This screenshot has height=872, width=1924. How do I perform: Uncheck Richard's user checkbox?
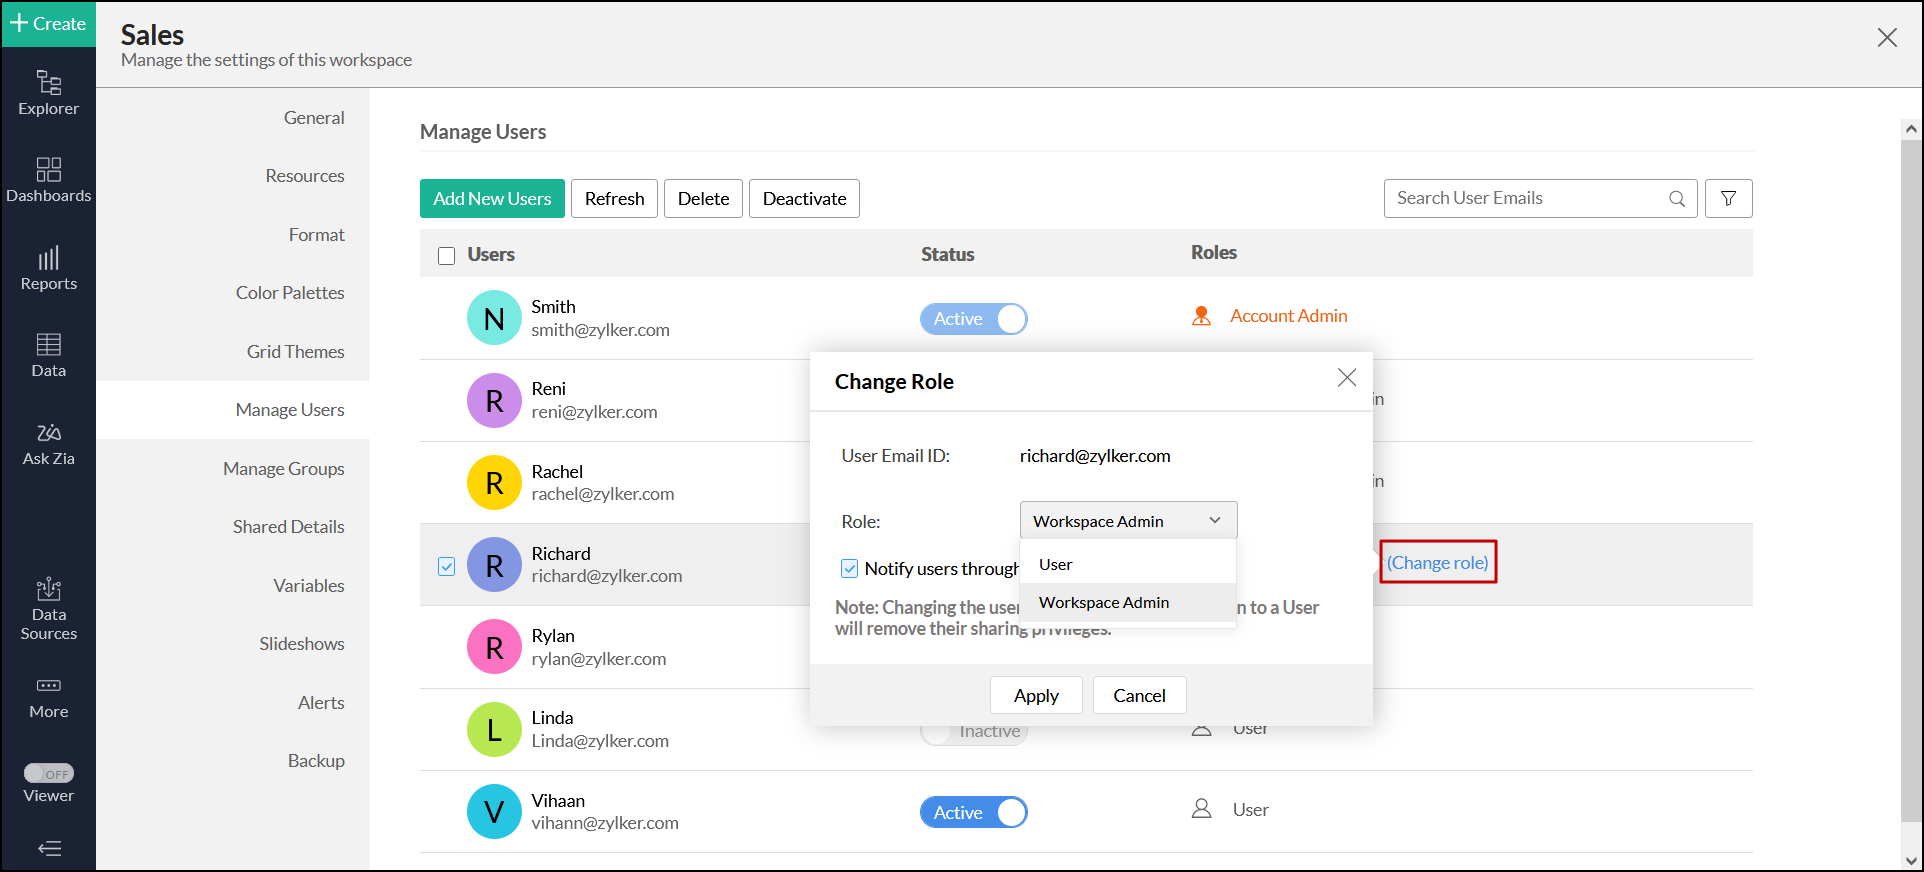[x=447, y=566]
